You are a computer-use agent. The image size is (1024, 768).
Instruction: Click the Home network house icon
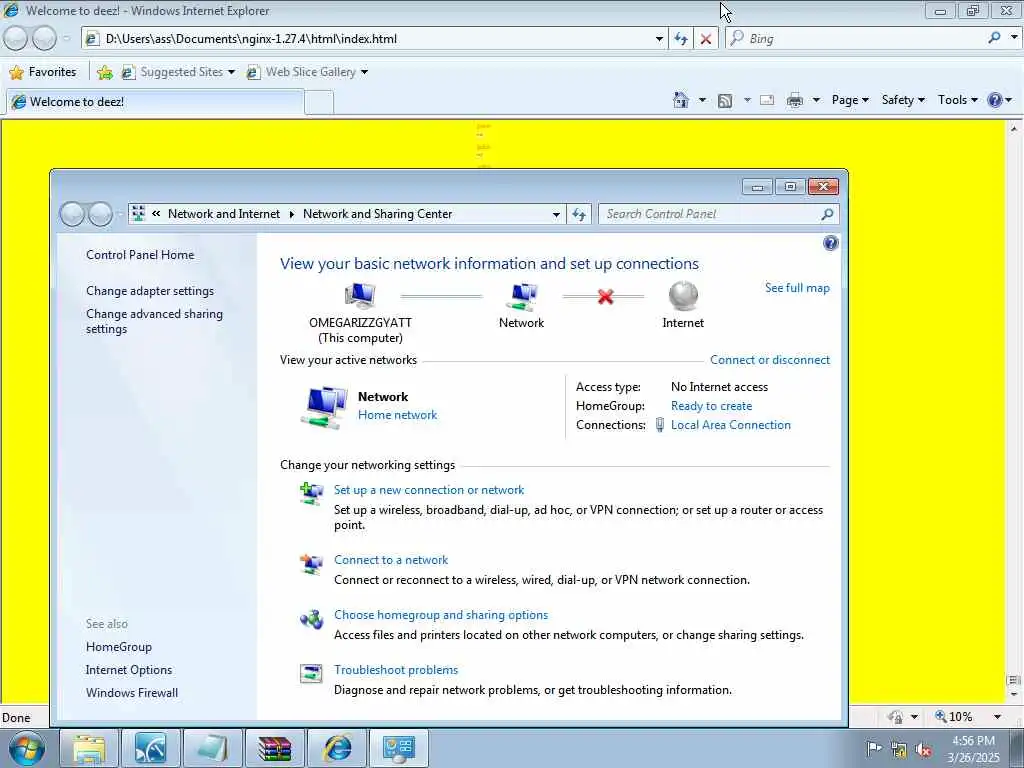click(x=324, y=407)
